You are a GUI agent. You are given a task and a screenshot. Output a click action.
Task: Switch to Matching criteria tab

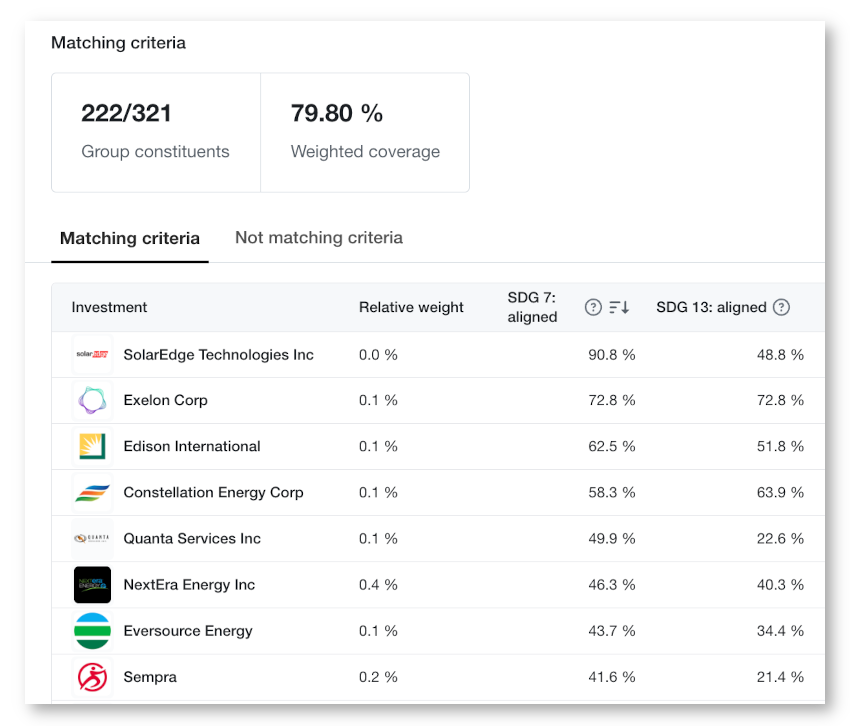pyautogui.click(x=130, y=238)
